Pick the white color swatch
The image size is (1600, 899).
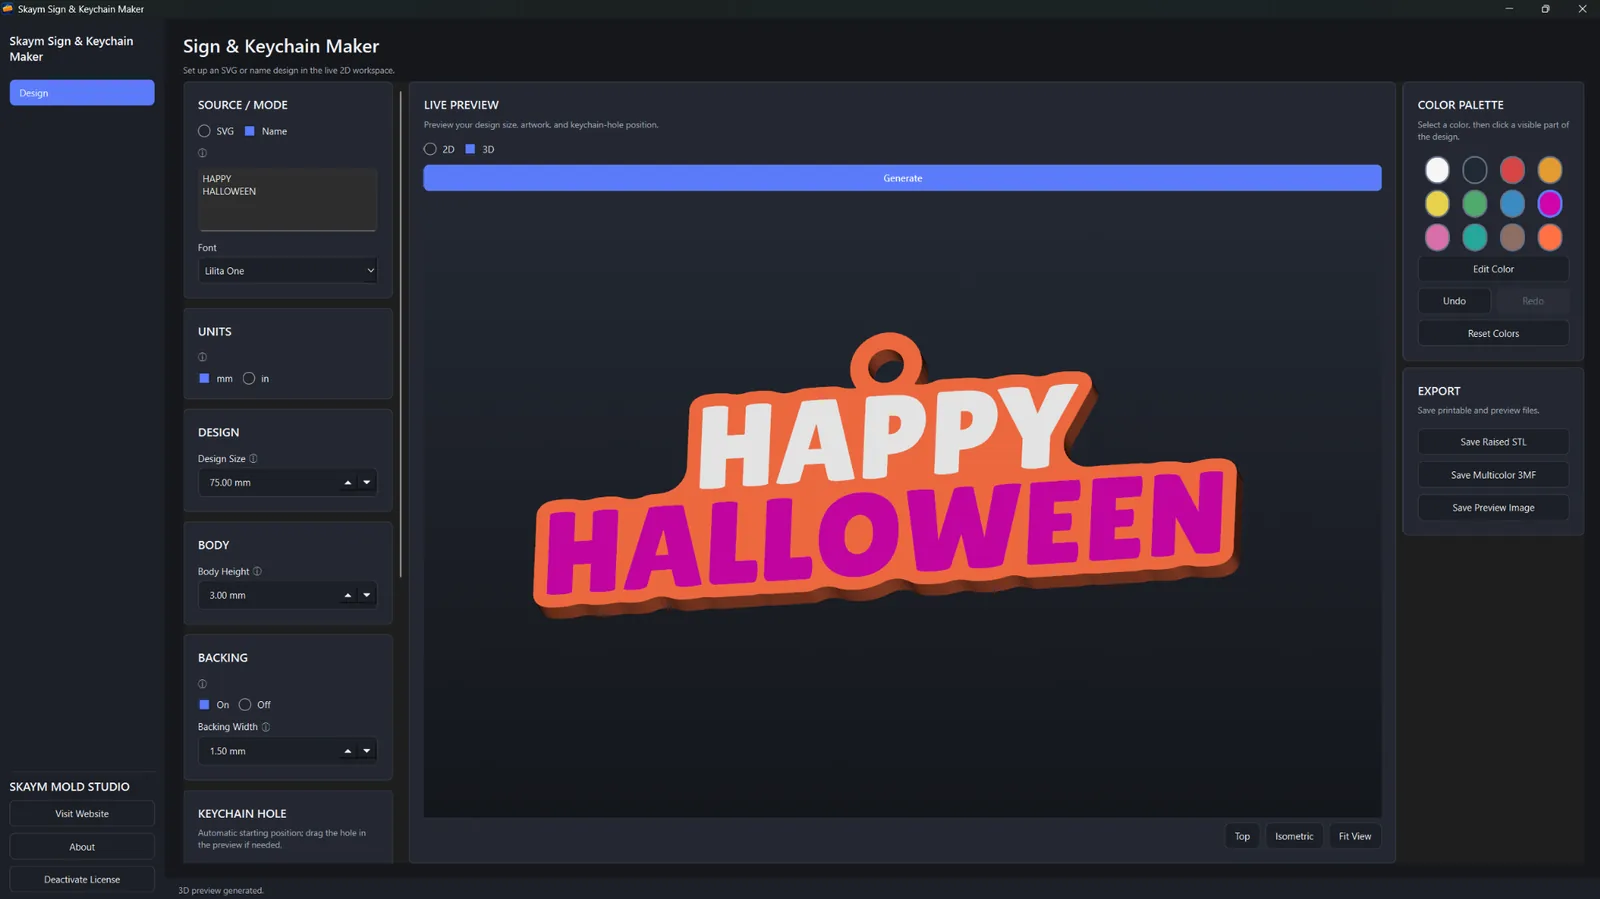1437,170
